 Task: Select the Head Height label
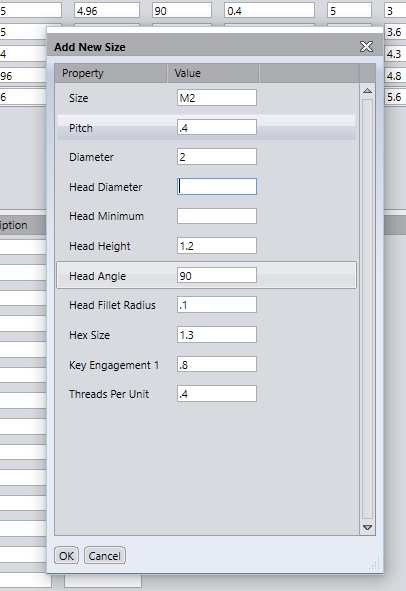pyautogui.click(x=100, y=246)
